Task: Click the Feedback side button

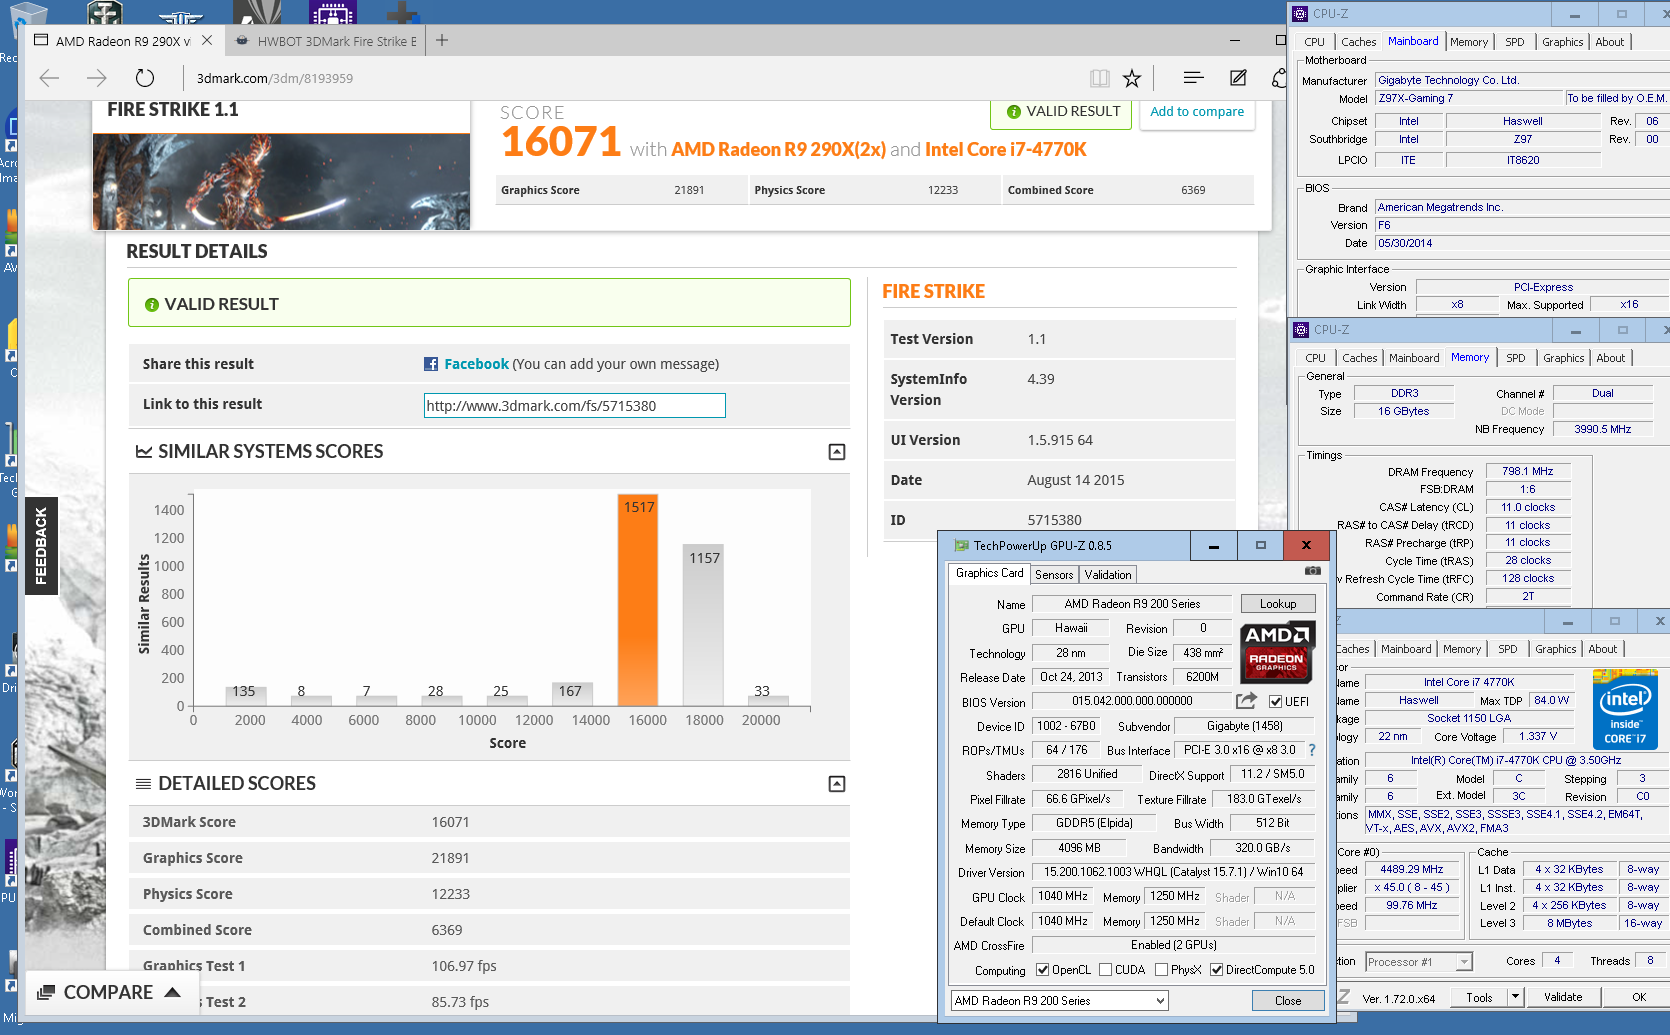Action: (41, 546)
